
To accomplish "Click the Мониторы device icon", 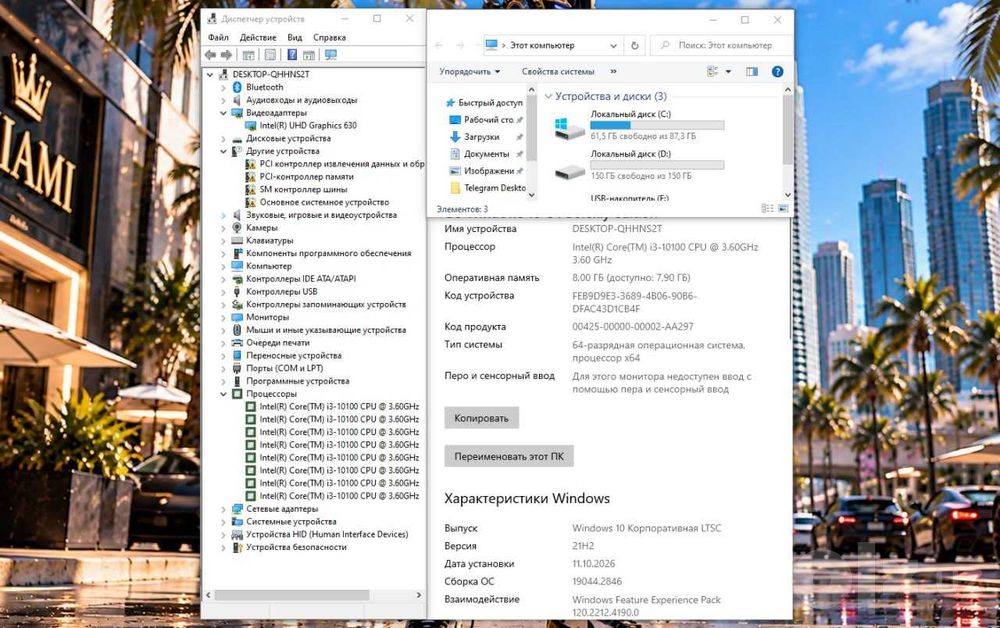I will pyautogui.click(x=237, y=317).
